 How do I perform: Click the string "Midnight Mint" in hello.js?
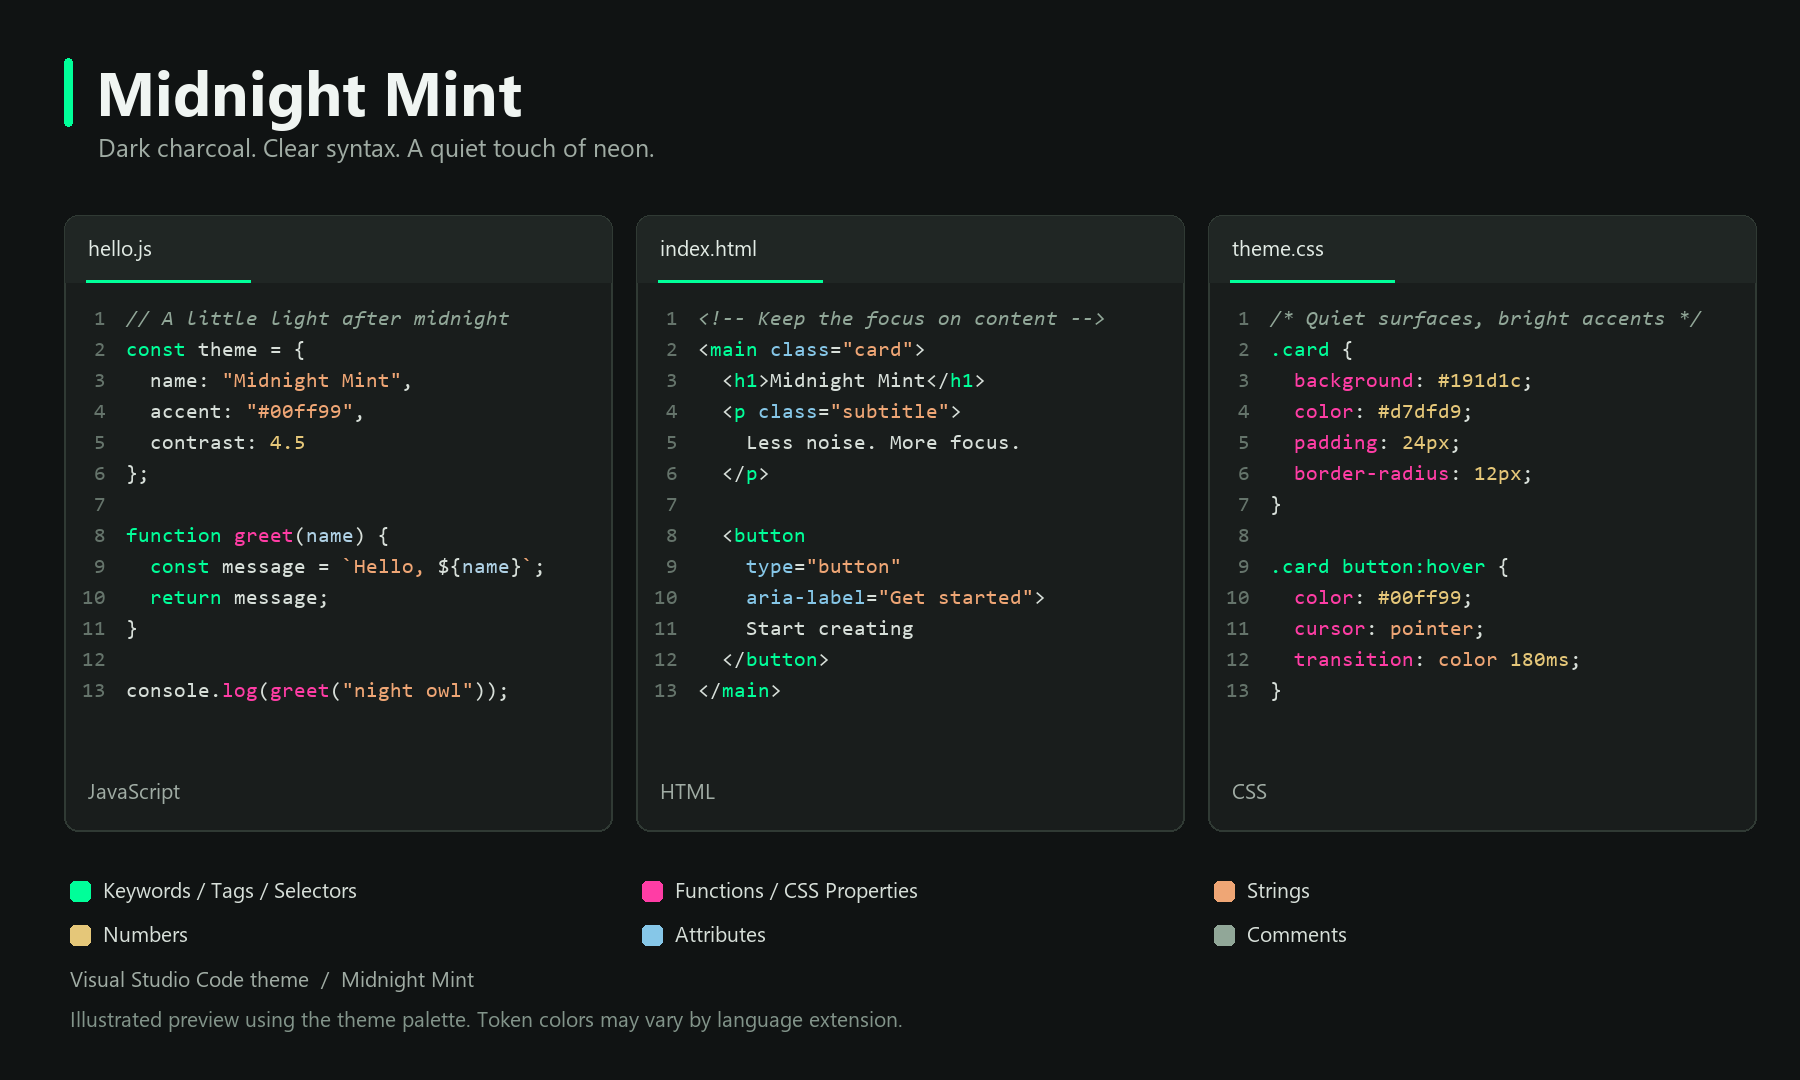(311, 381)
